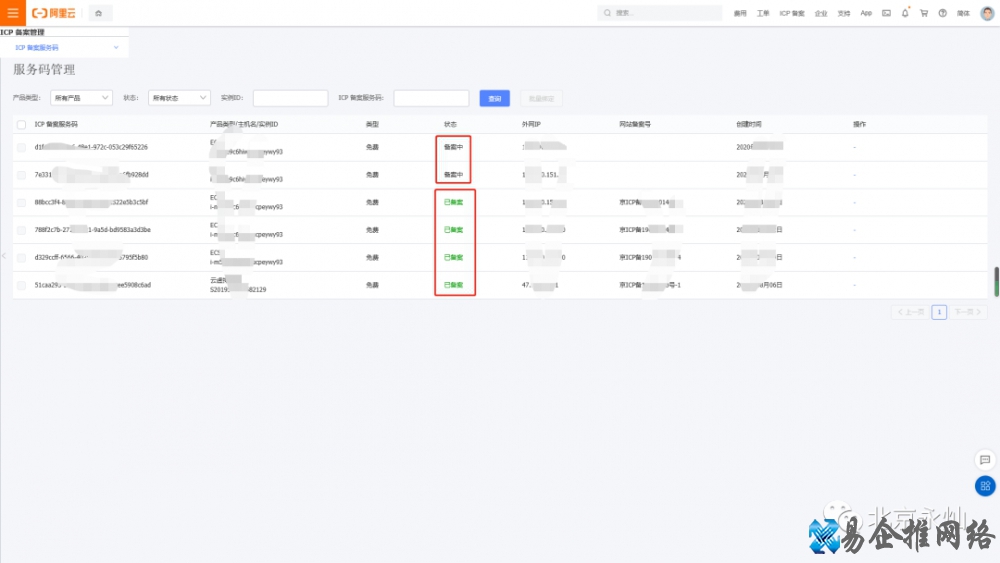Click the 实例ID input field
Viewport: 1000px width, 563px height.
290,98
